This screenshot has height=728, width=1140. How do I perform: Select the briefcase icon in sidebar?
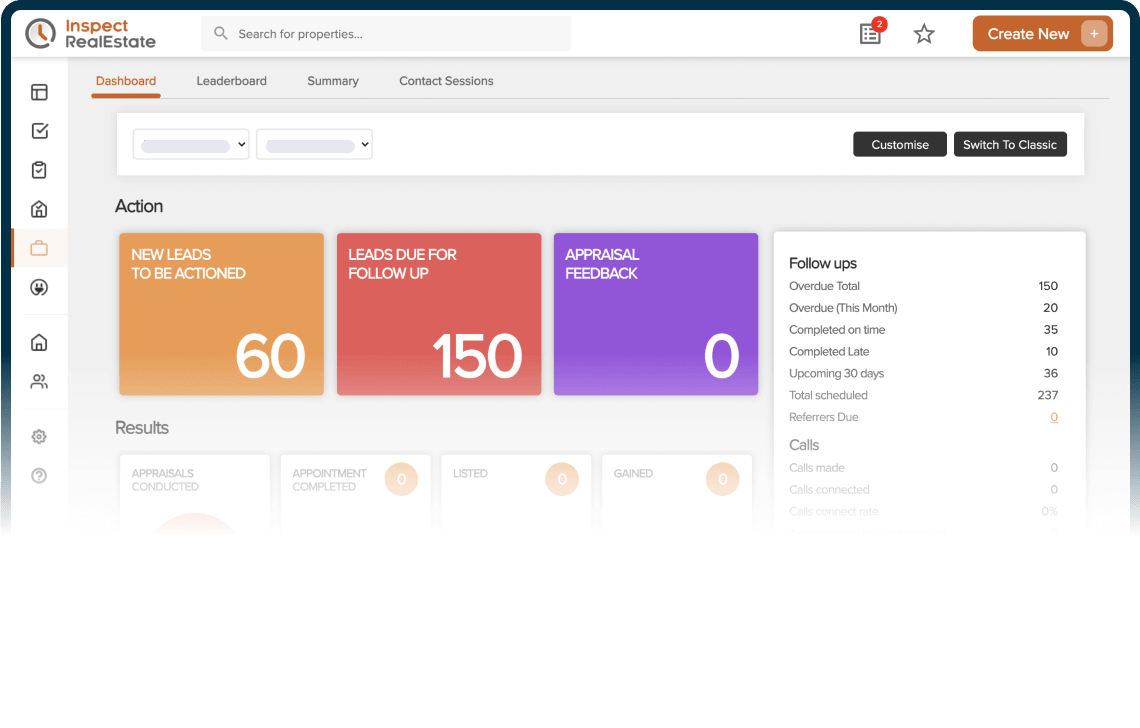39,249
